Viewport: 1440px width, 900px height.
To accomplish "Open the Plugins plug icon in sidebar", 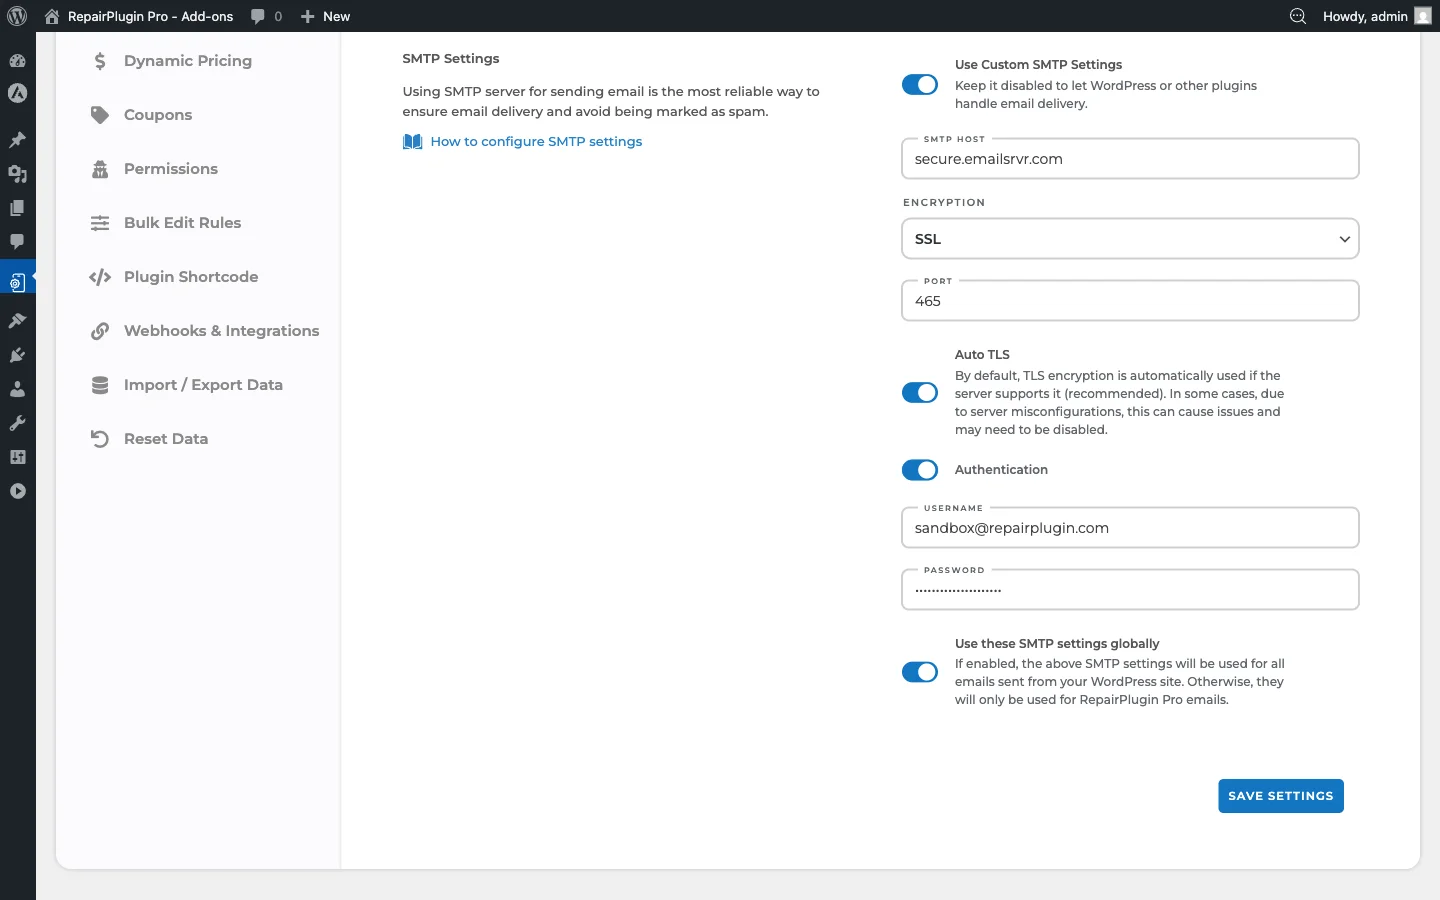I will (17, 355).
